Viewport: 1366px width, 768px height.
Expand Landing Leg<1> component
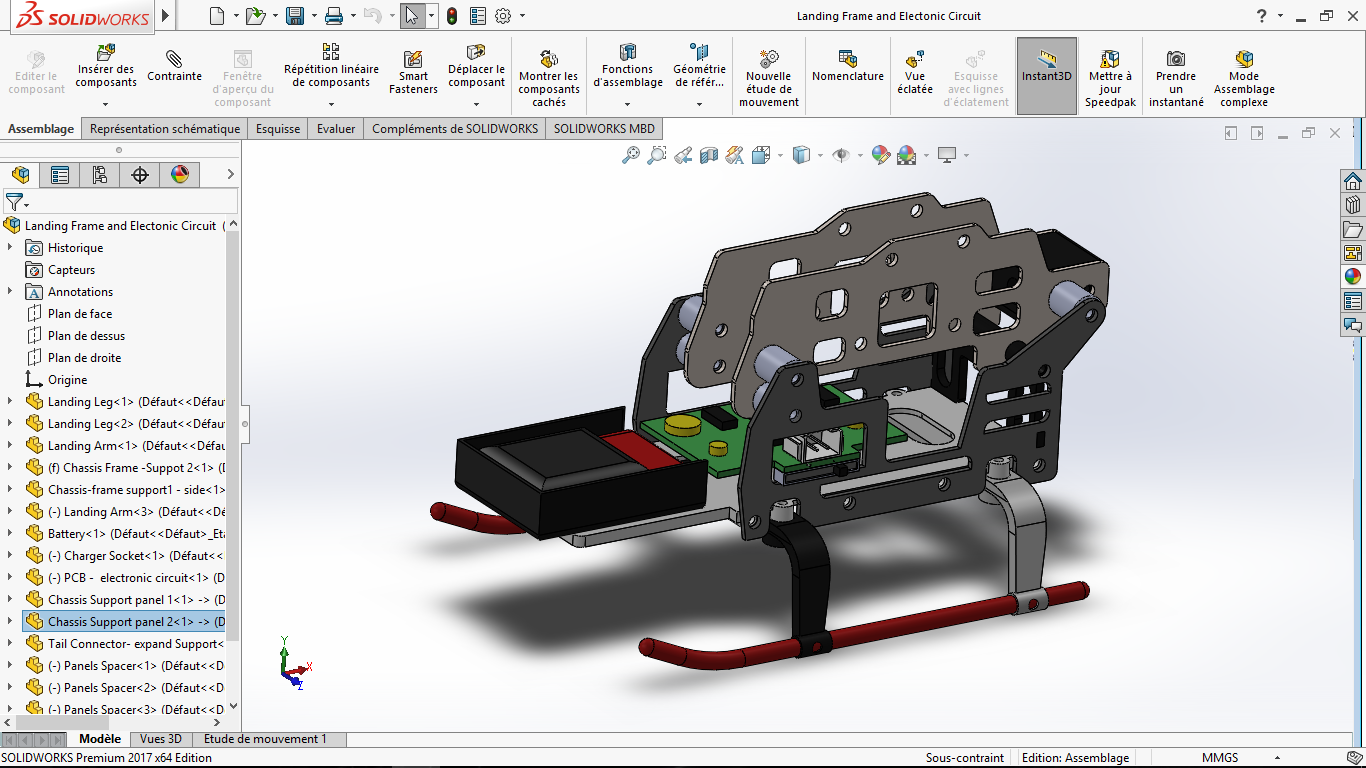(10, 402)
